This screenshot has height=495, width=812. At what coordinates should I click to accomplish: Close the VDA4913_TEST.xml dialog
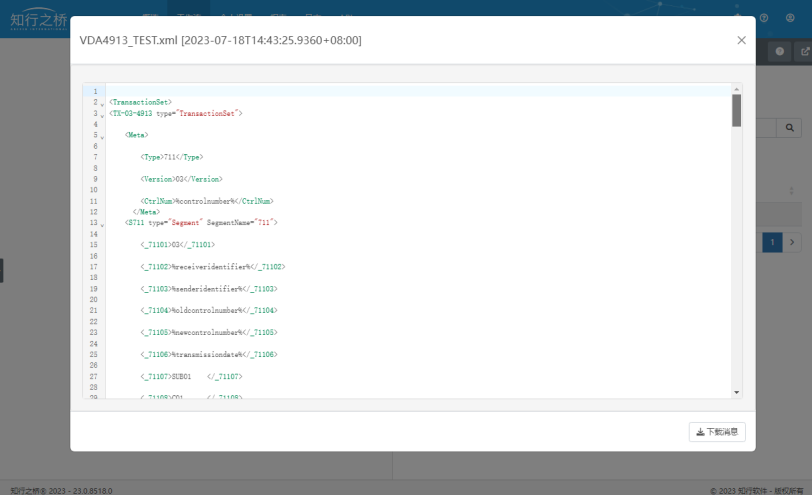[741, 40]
